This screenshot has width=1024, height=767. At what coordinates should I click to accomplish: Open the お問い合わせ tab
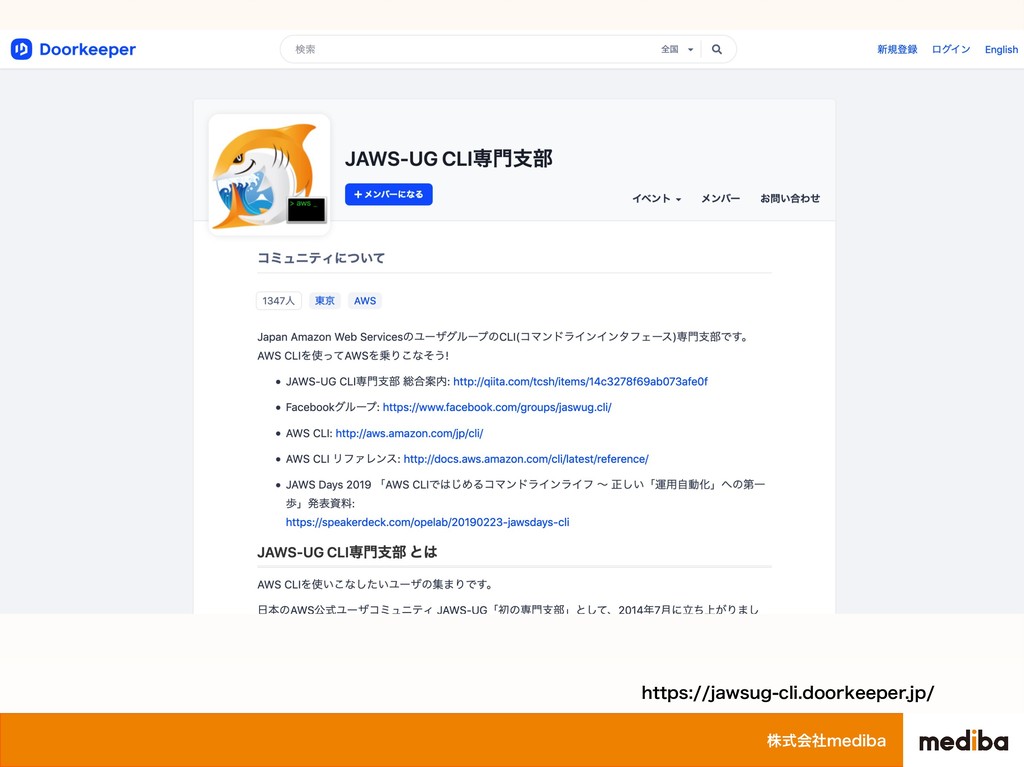(790, 199)
